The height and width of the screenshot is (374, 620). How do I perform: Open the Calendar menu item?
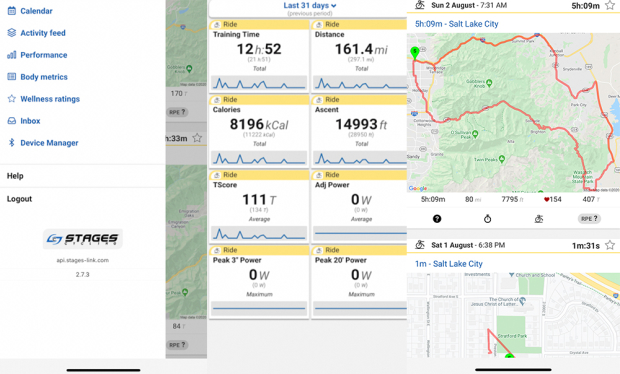[30, 11]
